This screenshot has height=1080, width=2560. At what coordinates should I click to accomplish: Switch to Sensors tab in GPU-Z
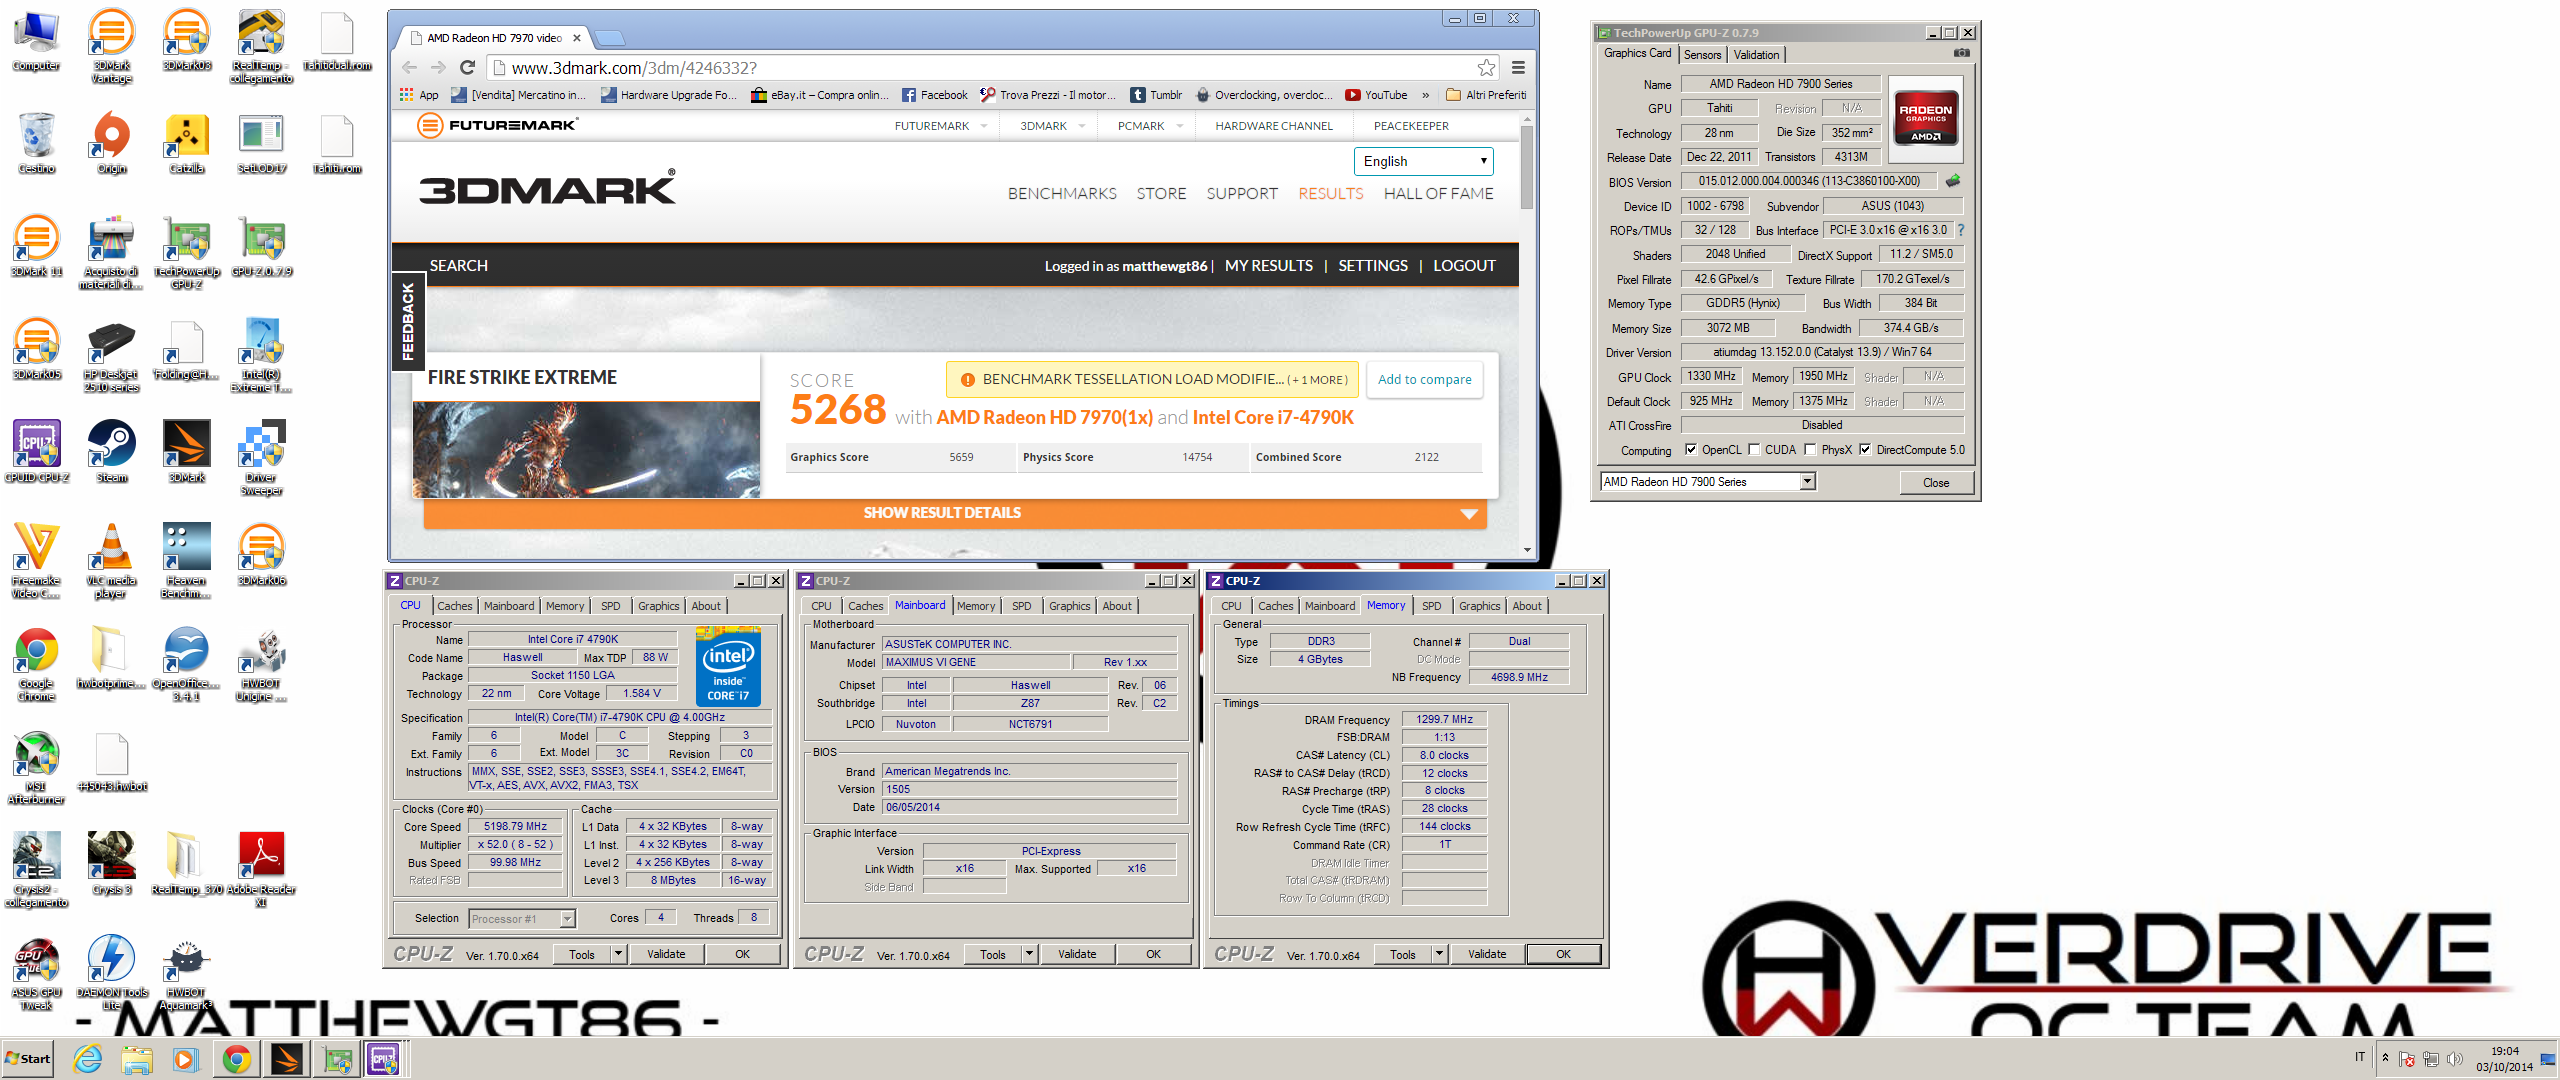click(1702, 55)
